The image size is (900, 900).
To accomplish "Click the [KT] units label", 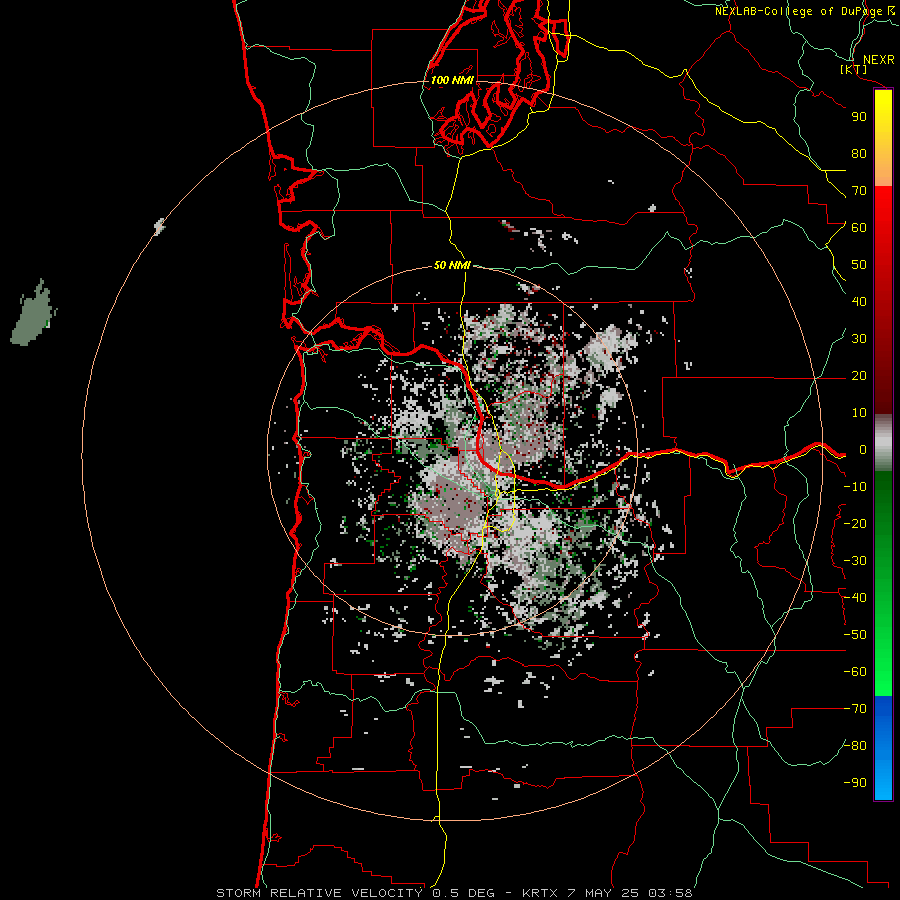I will click(854, 70).
